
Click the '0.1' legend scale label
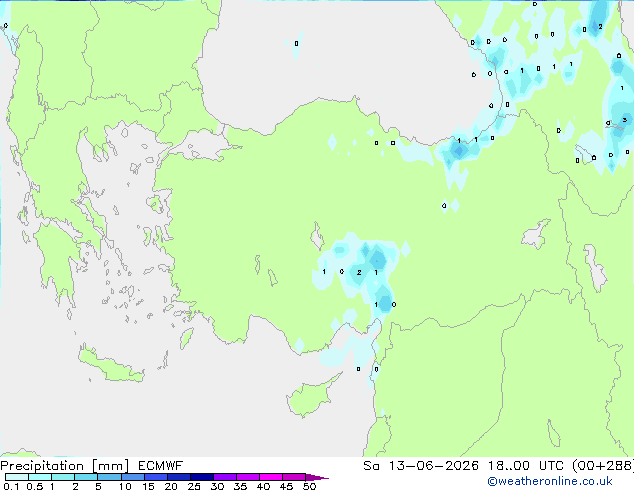(11, 486)
